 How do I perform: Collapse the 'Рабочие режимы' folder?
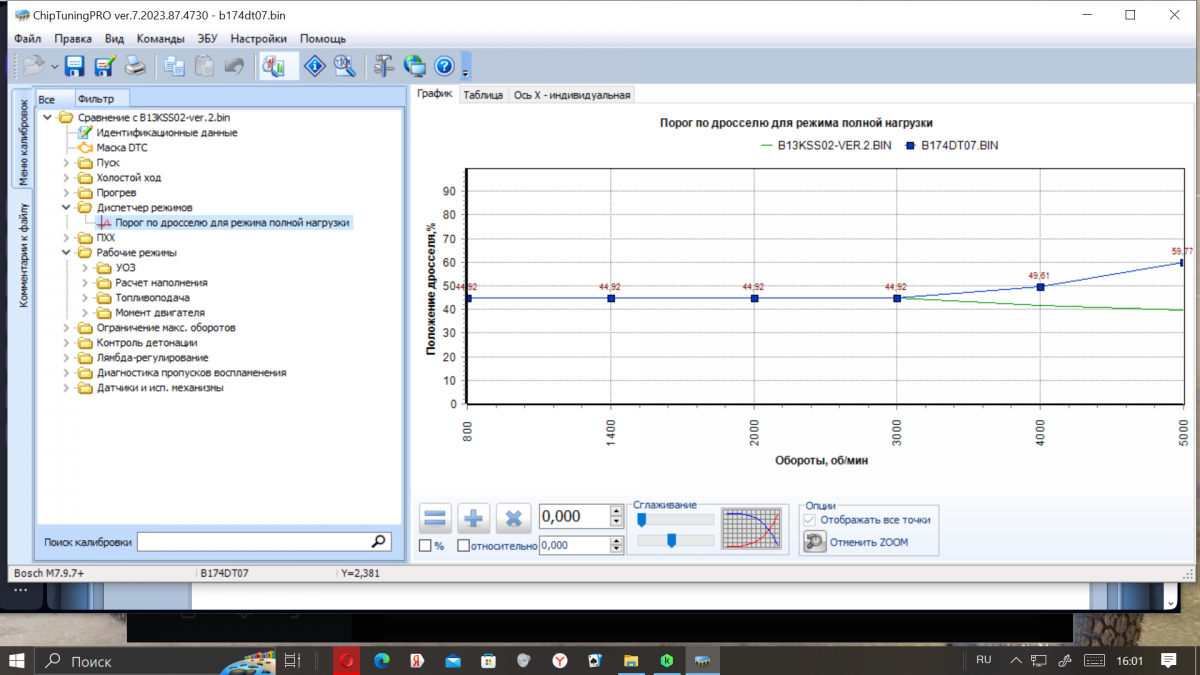pos(67,253)
